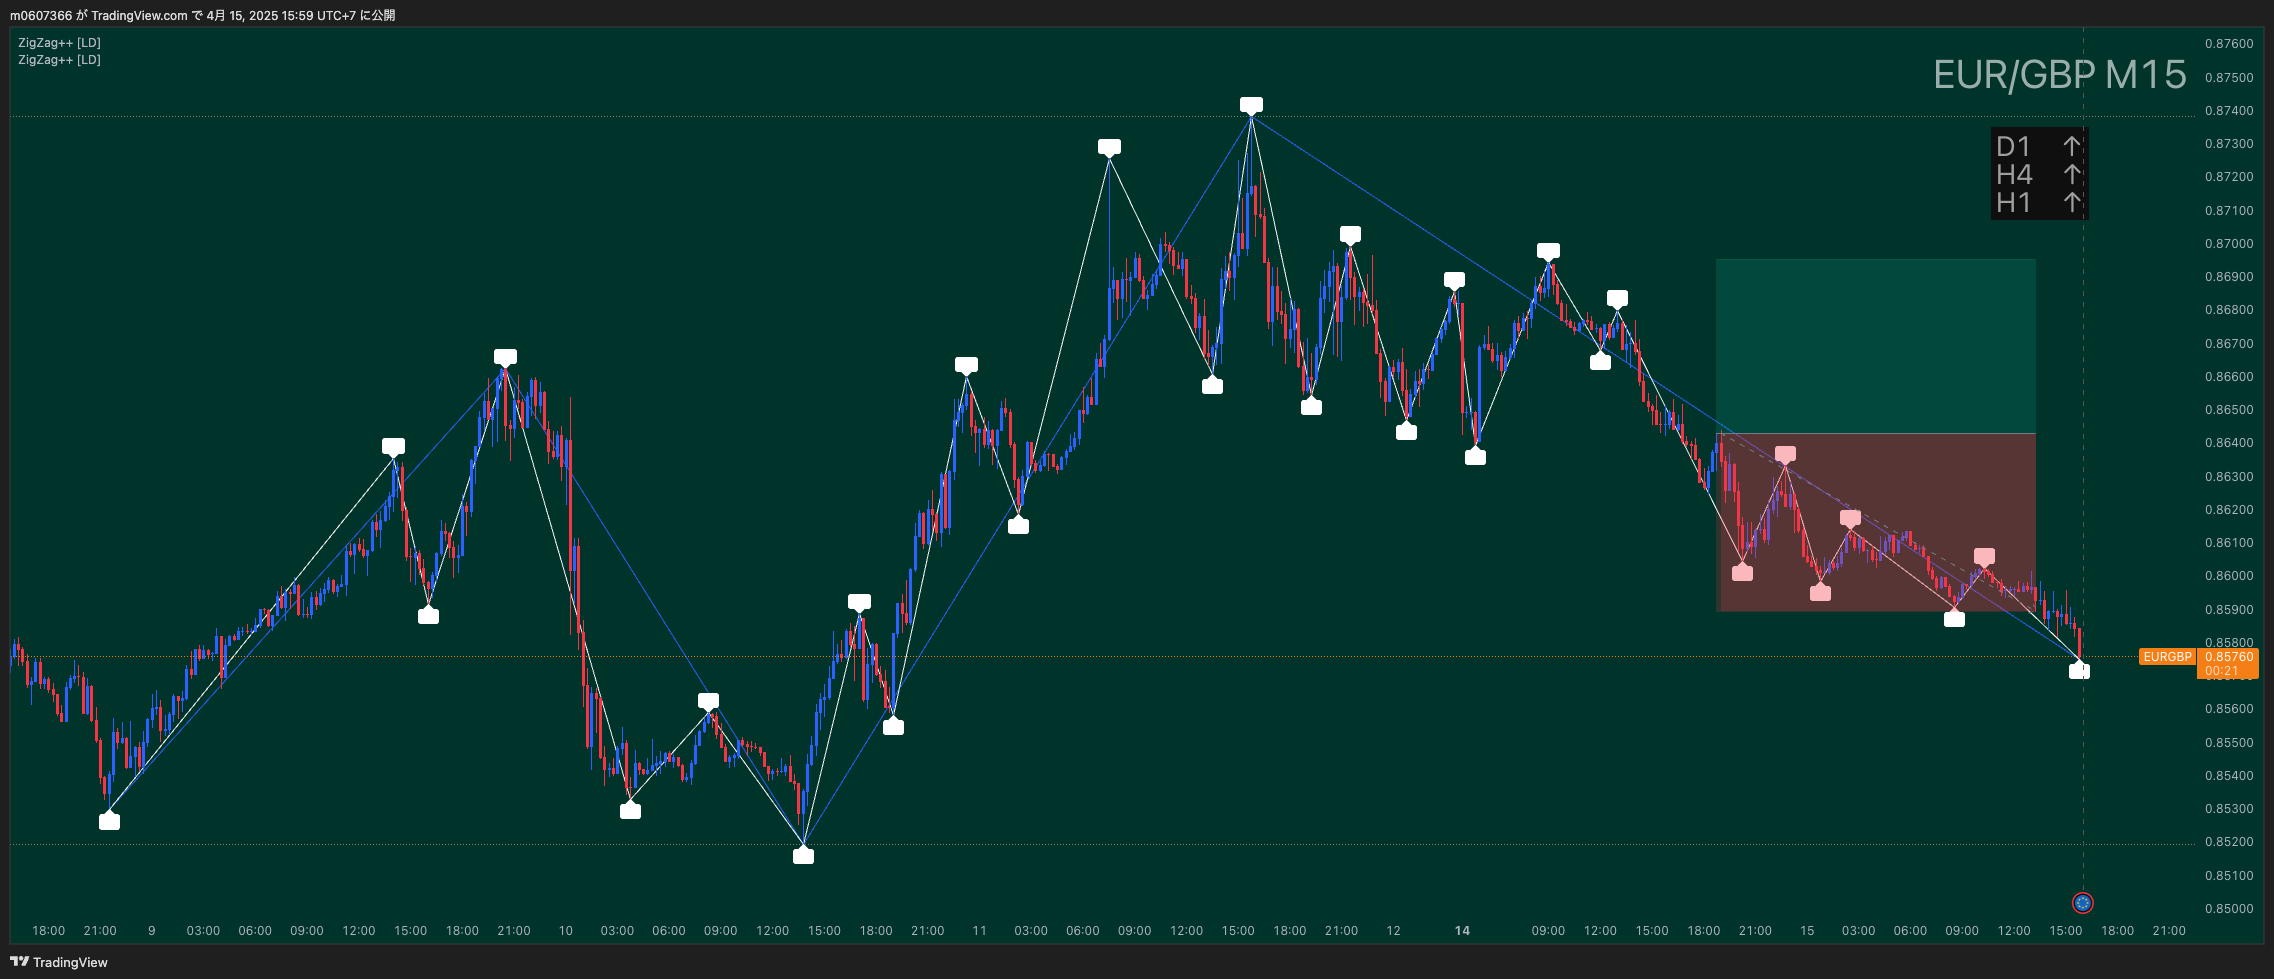The width and height of the screenshot is (2274, 979).
Task: Select the lowest white zigzag pivot marker
Action: click(x=803, y=855)
